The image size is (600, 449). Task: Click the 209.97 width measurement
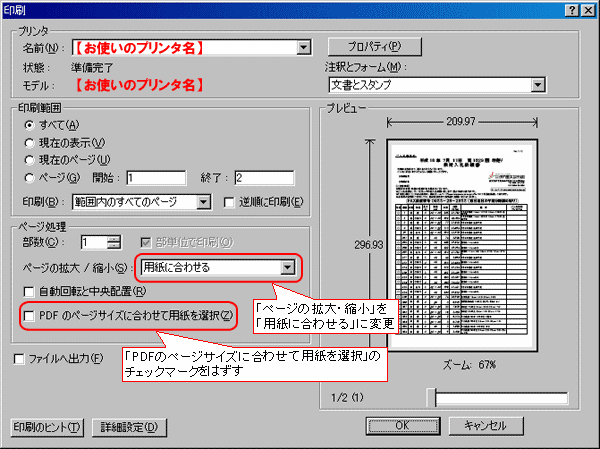click(x=461, y=122)
